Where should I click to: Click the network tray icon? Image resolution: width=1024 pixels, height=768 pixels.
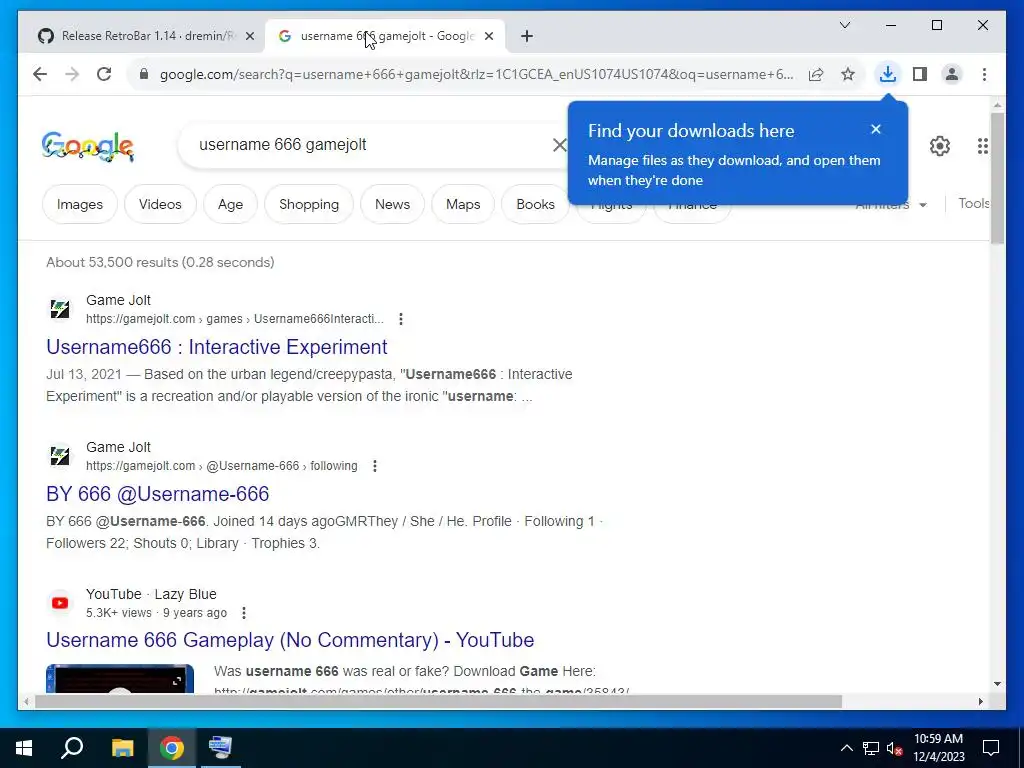click(x=871, y=748)
